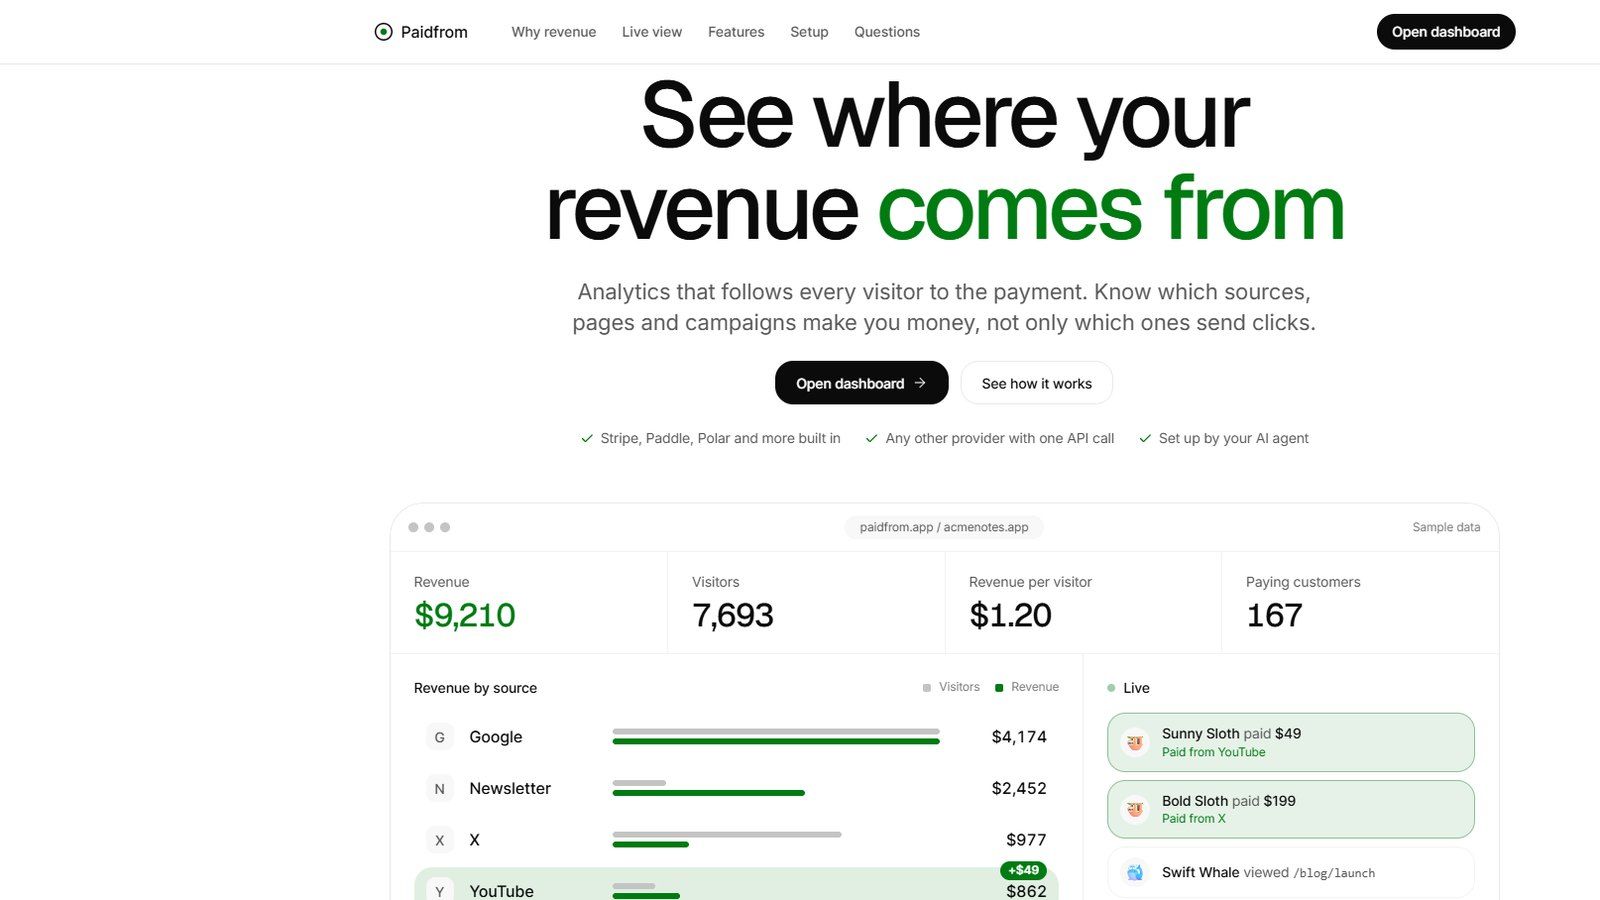Select the Google green revenue bar
The width and height of the screenshot is (1600, 900).
(x=776, y=742)
